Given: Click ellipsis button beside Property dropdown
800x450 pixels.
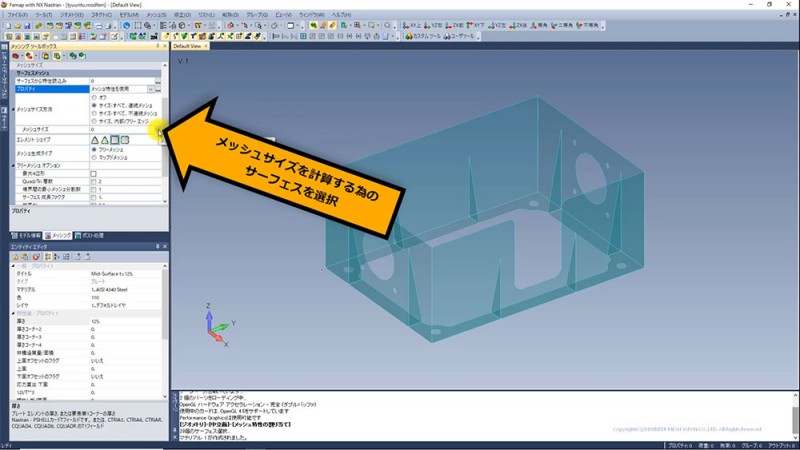Looking at the screenshot, I should [x=158, y=89].
